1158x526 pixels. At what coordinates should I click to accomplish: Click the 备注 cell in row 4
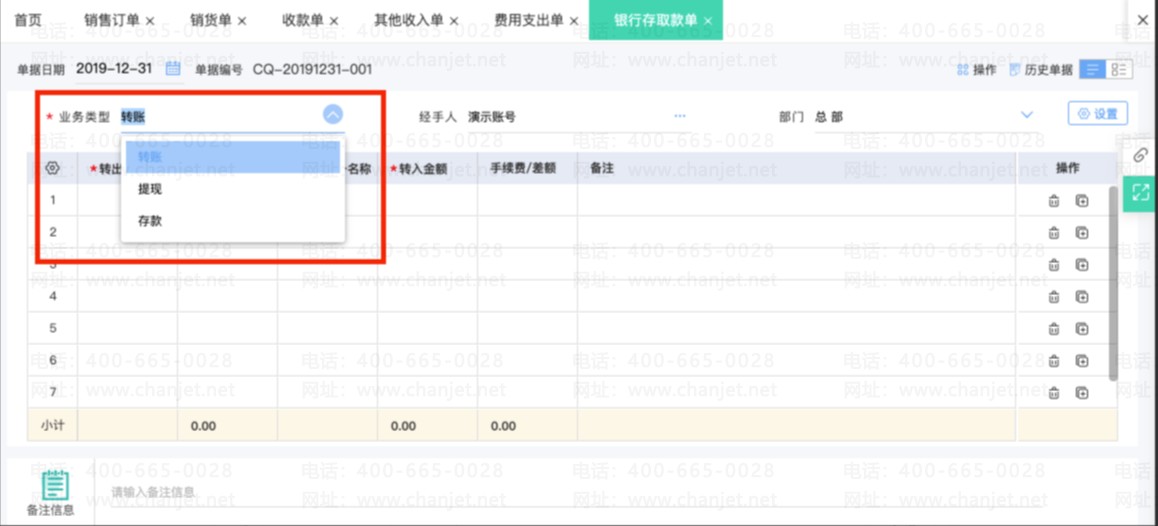point(798,296)
